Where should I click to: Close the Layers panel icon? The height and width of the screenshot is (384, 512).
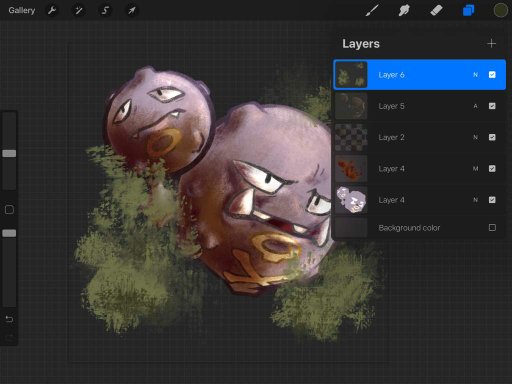click(x=468, y=10)
